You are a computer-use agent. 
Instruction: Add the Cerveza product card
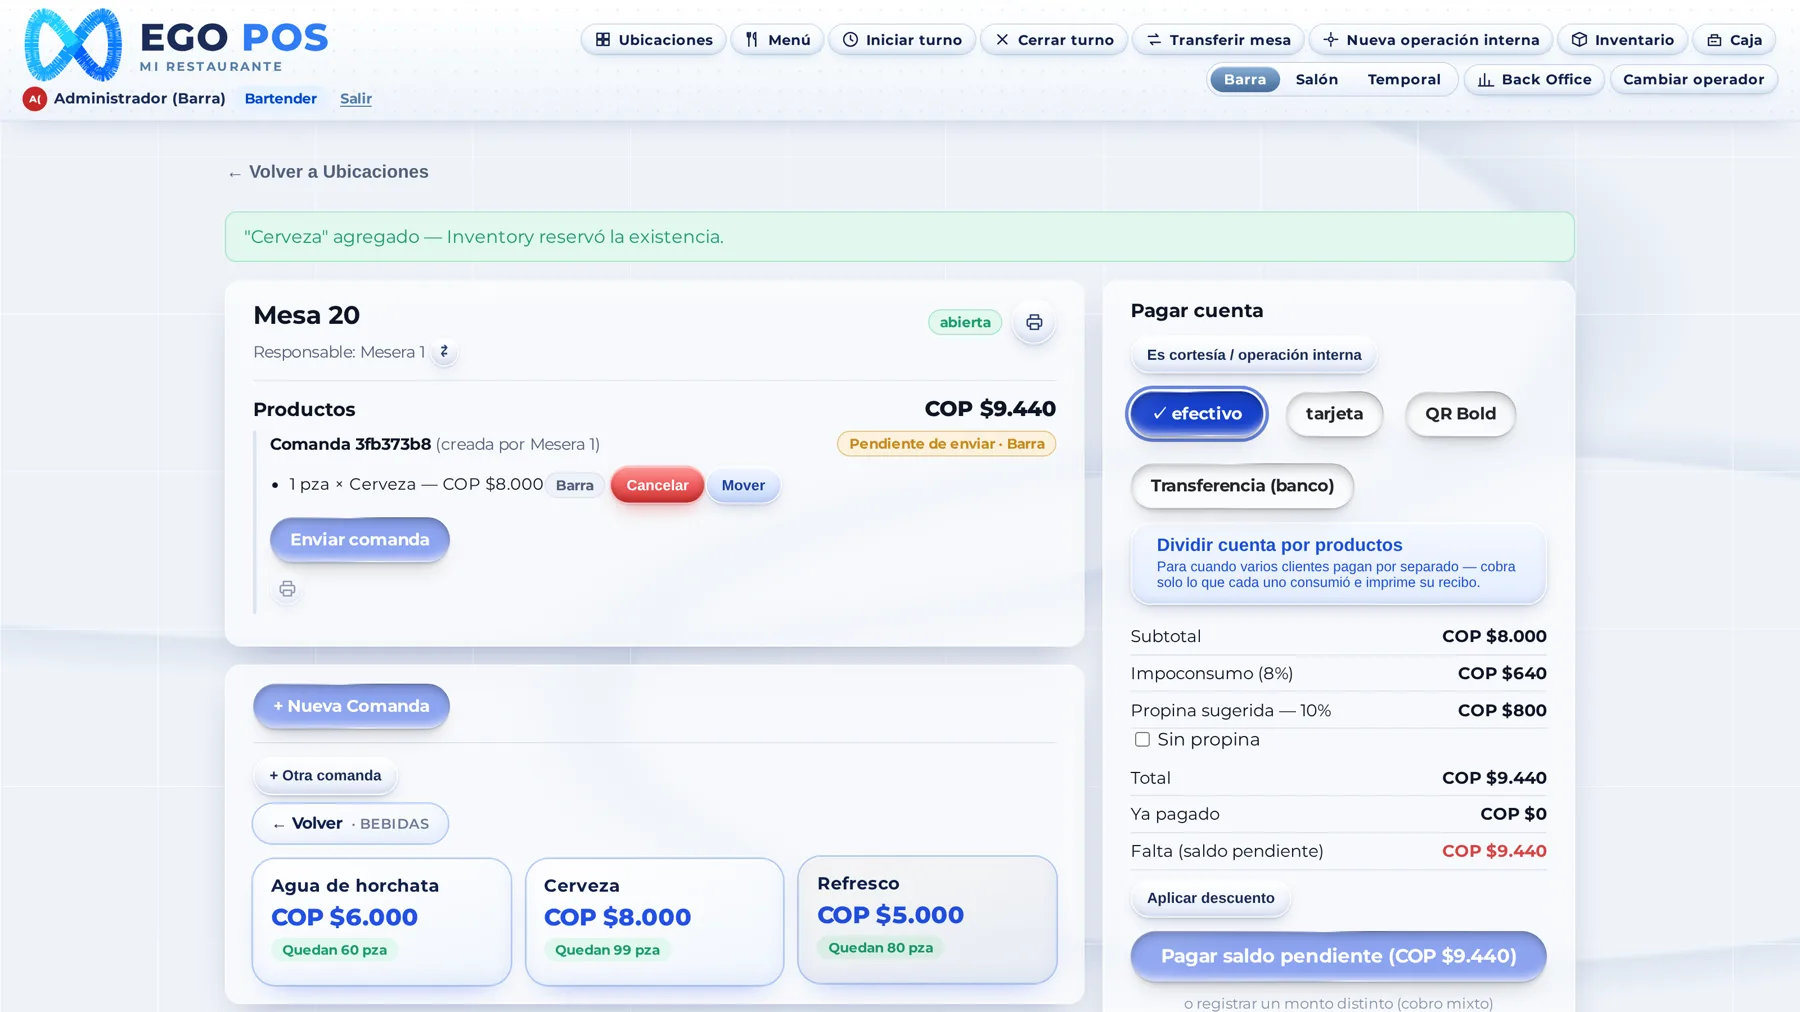pos(655,922)
